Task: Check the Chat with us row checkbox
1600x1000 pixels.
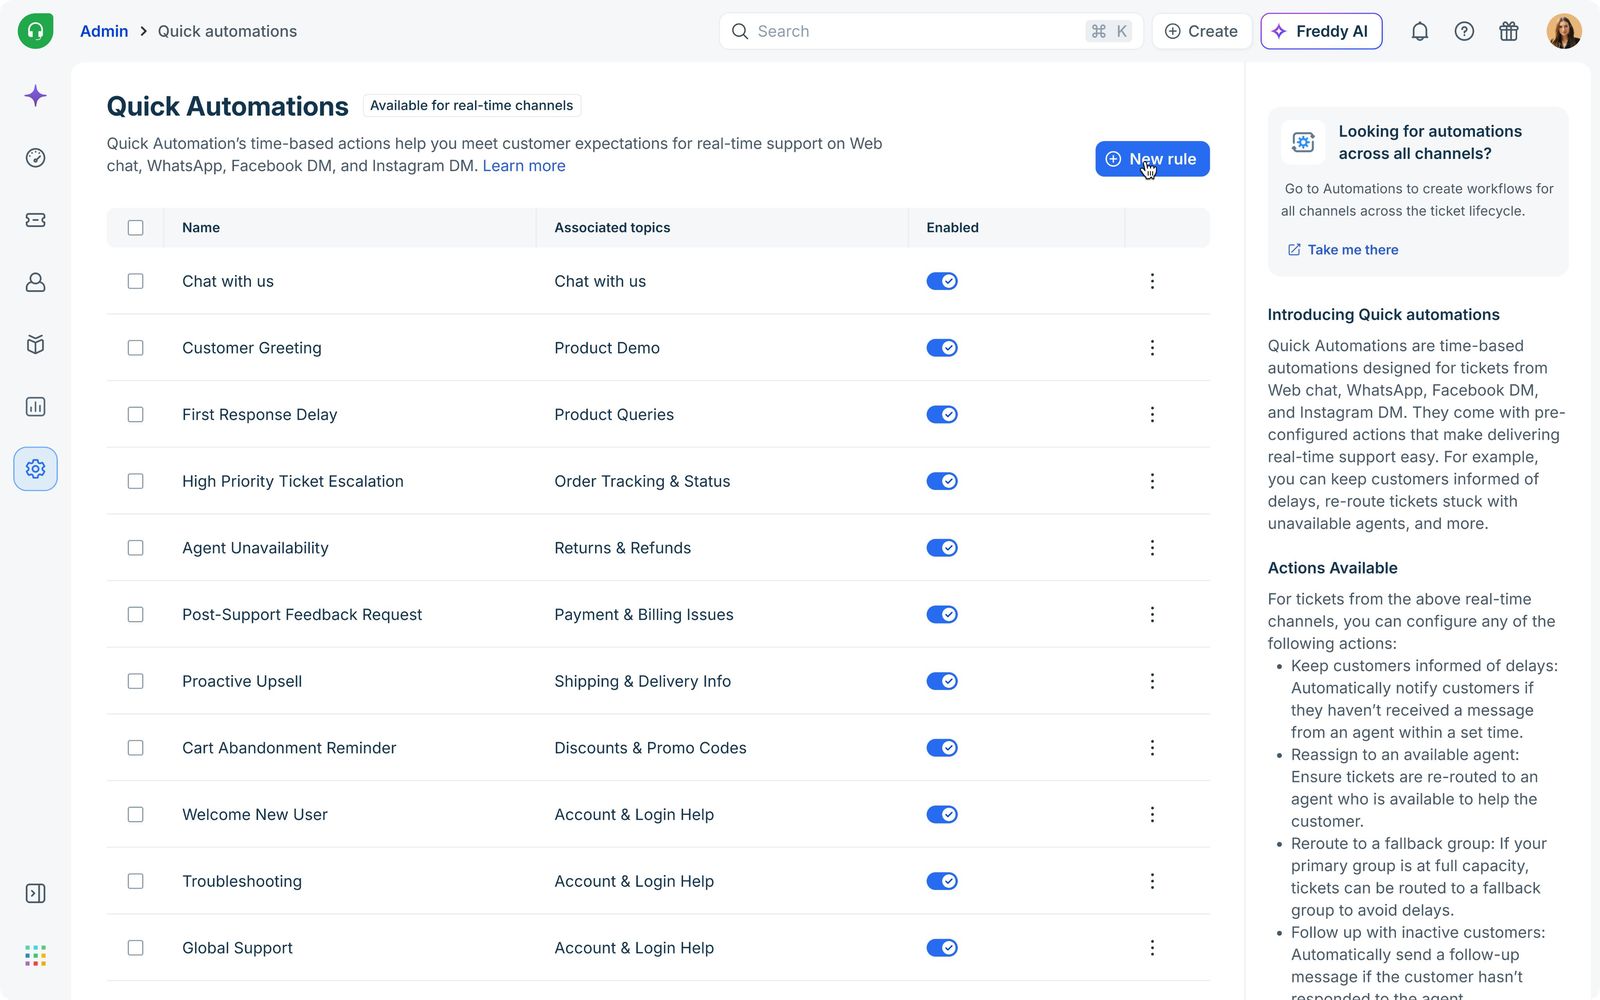Action: [x=136, y=281]
